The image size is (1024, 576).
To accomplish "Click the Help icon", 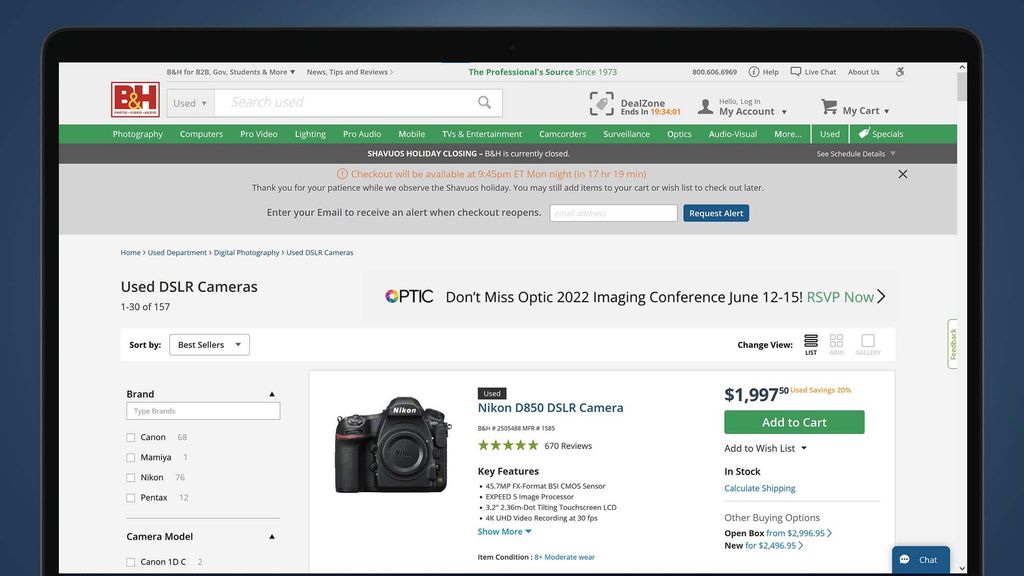I will click(756, 71).
